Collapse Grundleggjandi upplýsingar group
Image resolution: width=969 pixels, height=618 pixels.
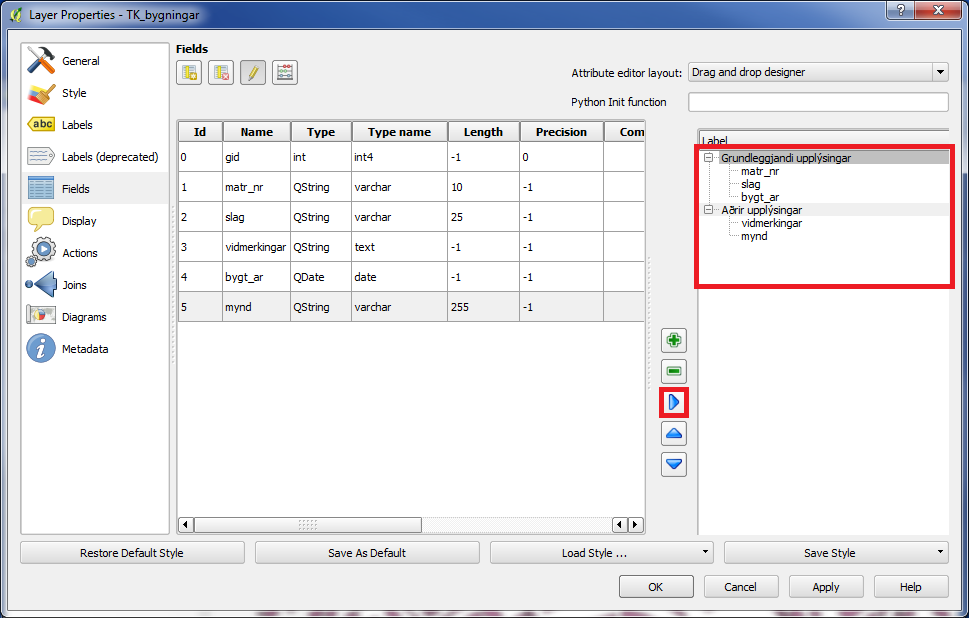point(708,158)
